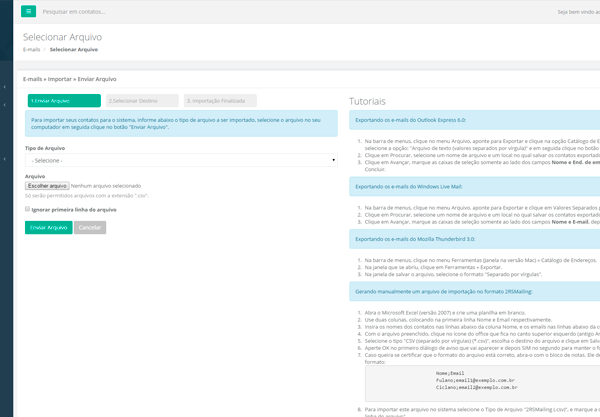Open the 'E-mails' breadcrumb link
Screen dimensions: 600x417
pos(31,49)
